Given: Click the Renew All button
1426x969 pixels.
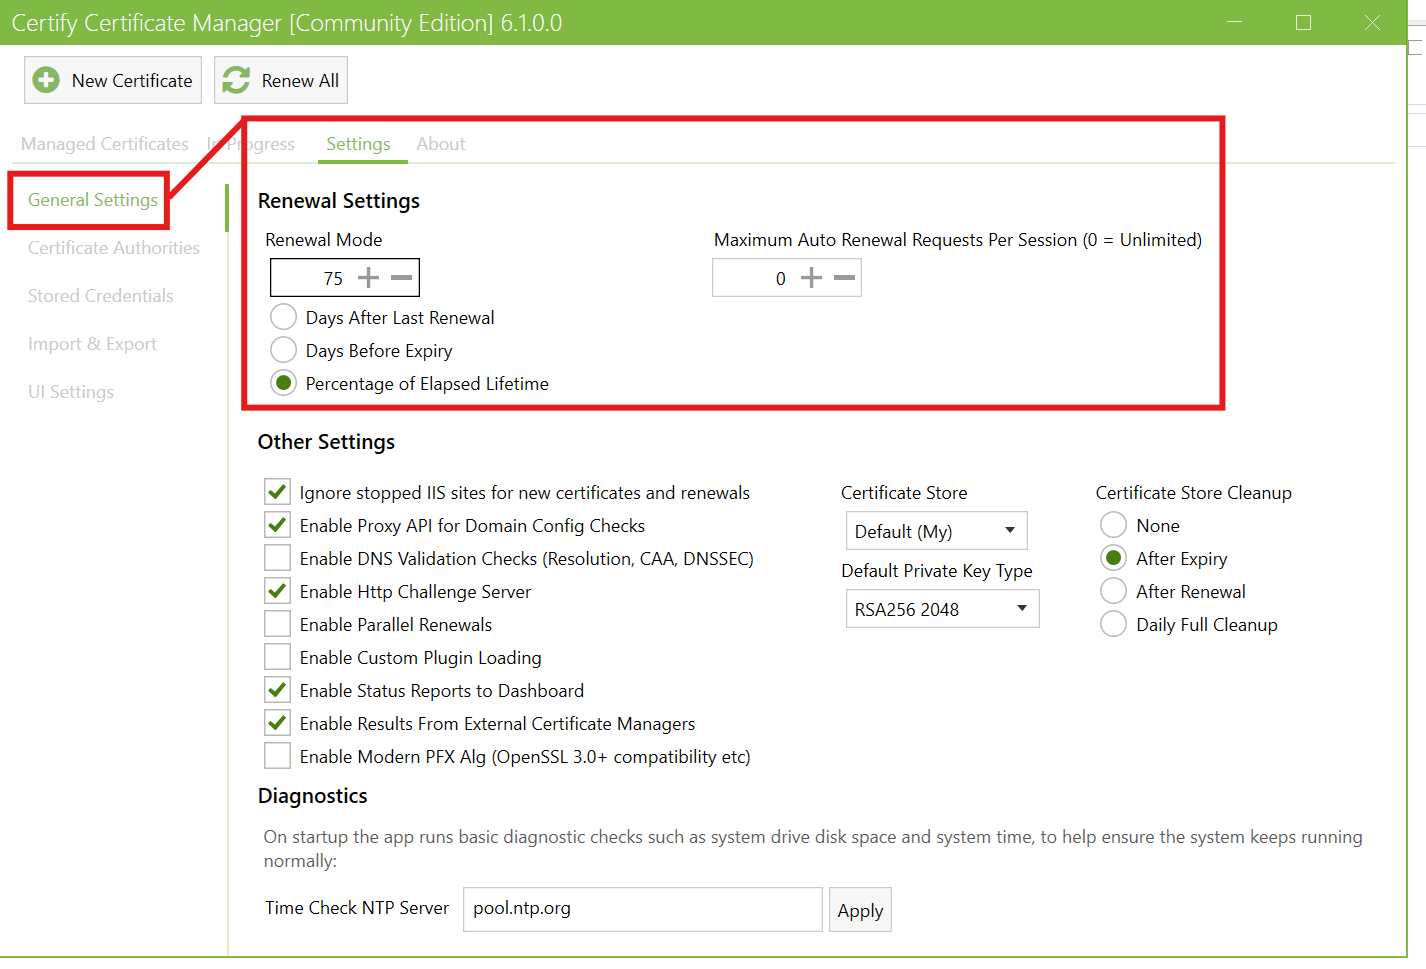Looking at the screenshot, I should click(281, 80).
